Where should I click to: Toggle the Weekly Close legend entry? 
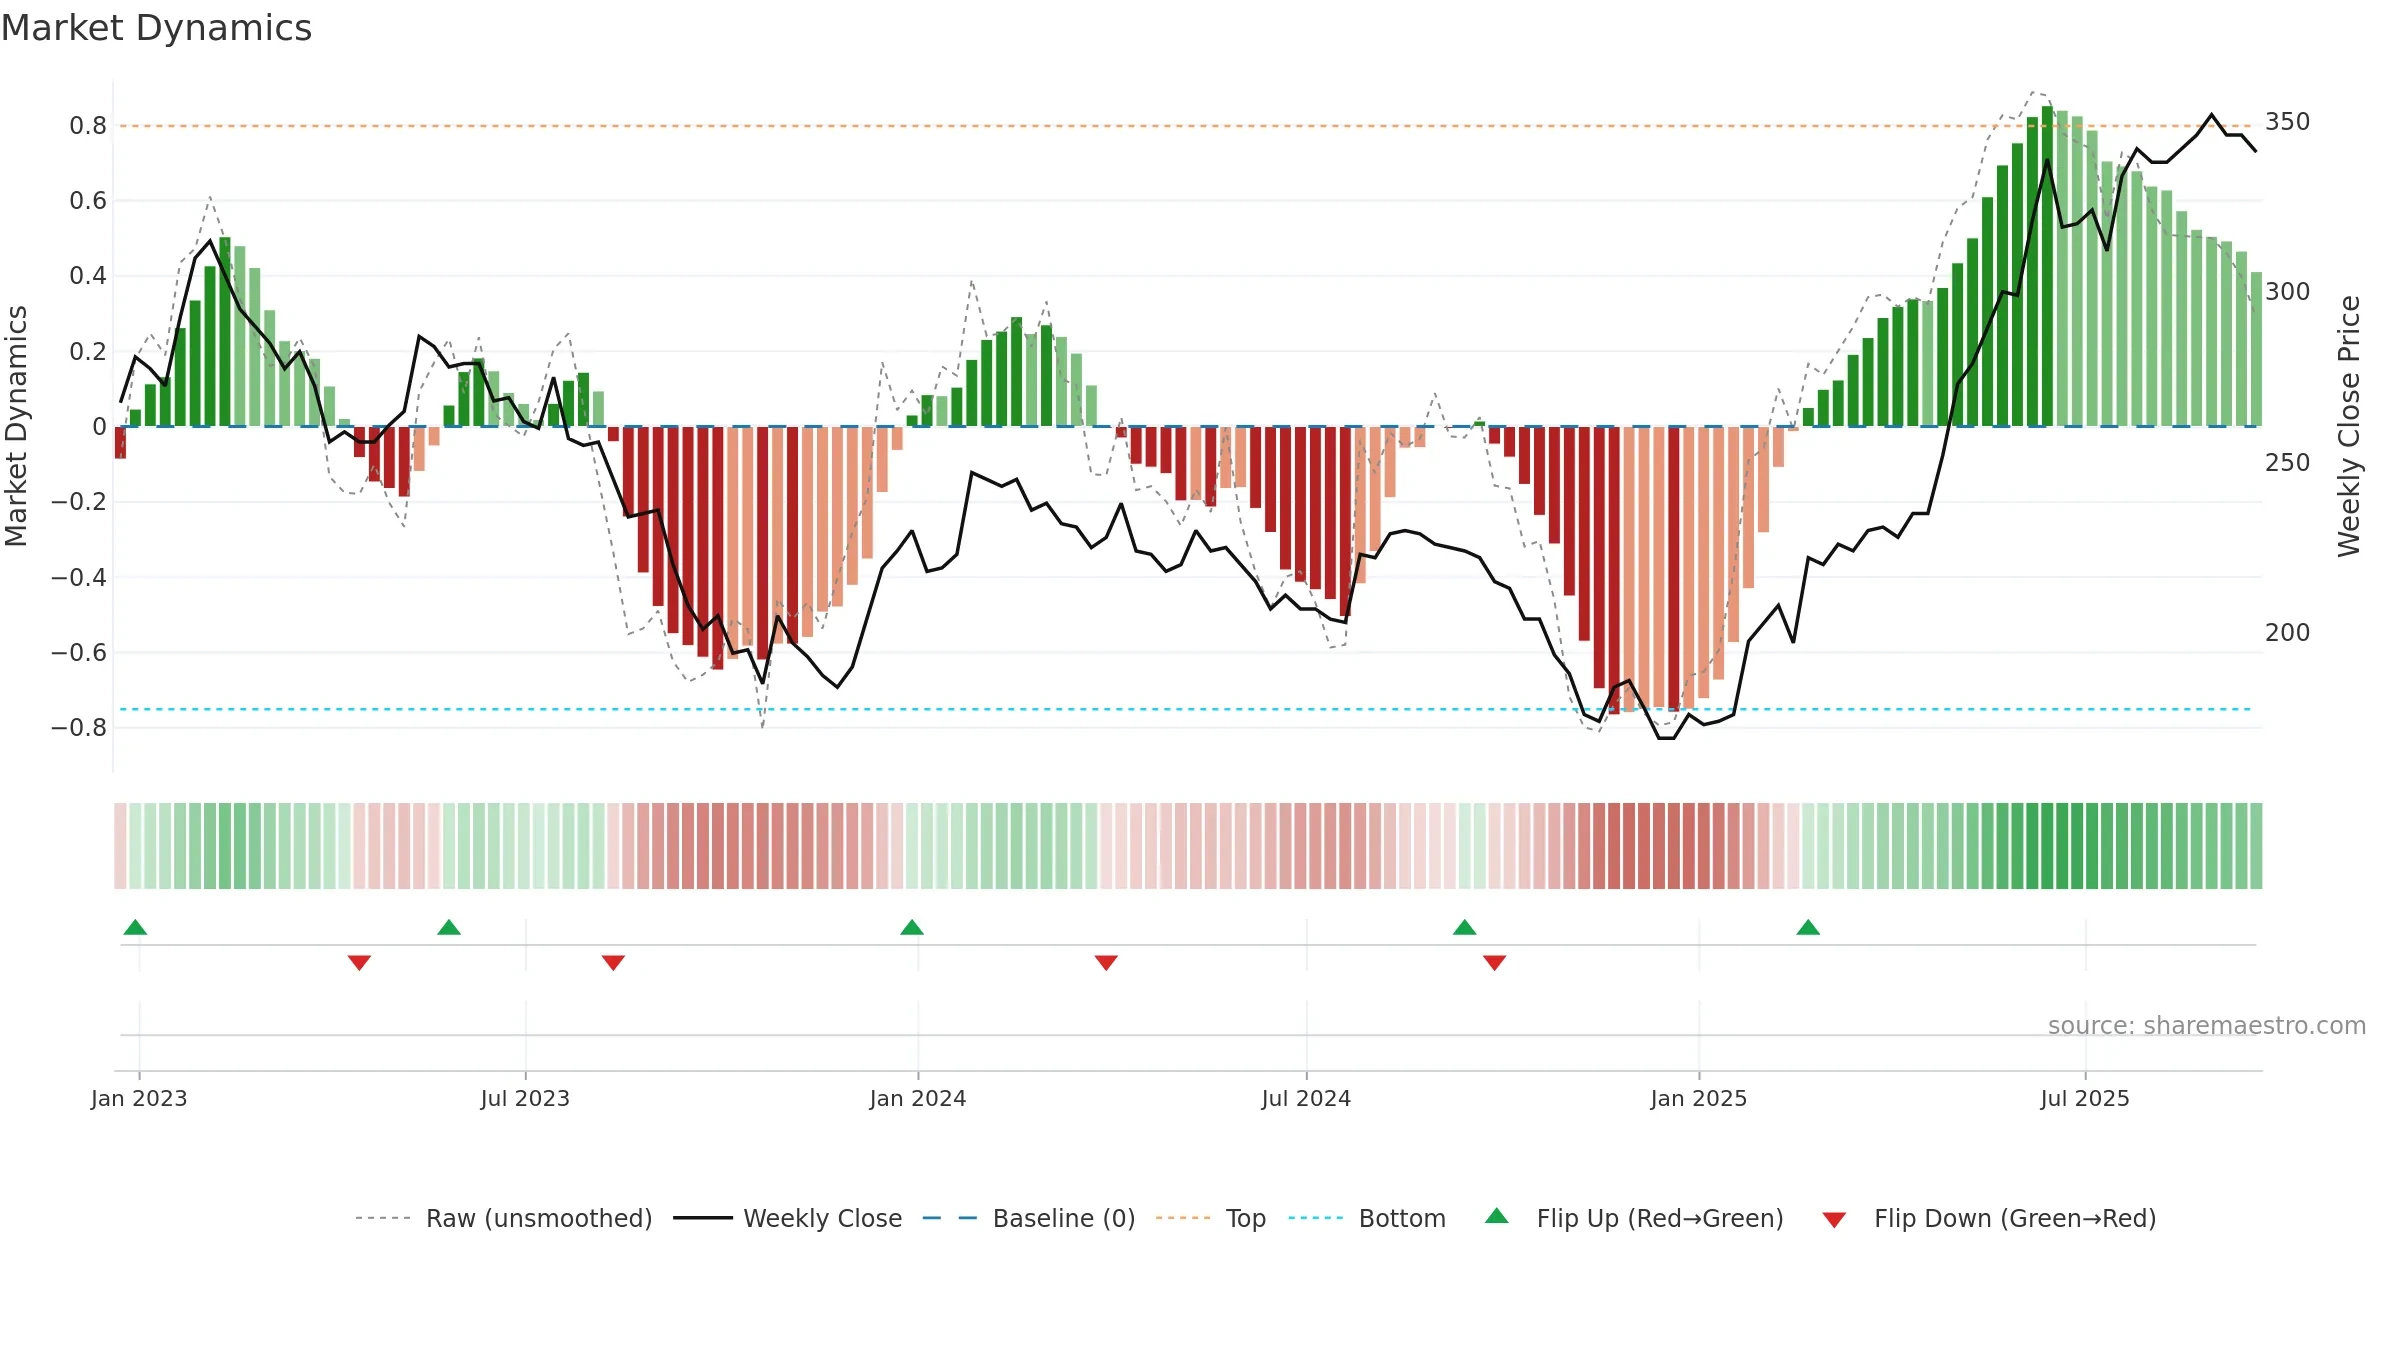(787, 1218)
